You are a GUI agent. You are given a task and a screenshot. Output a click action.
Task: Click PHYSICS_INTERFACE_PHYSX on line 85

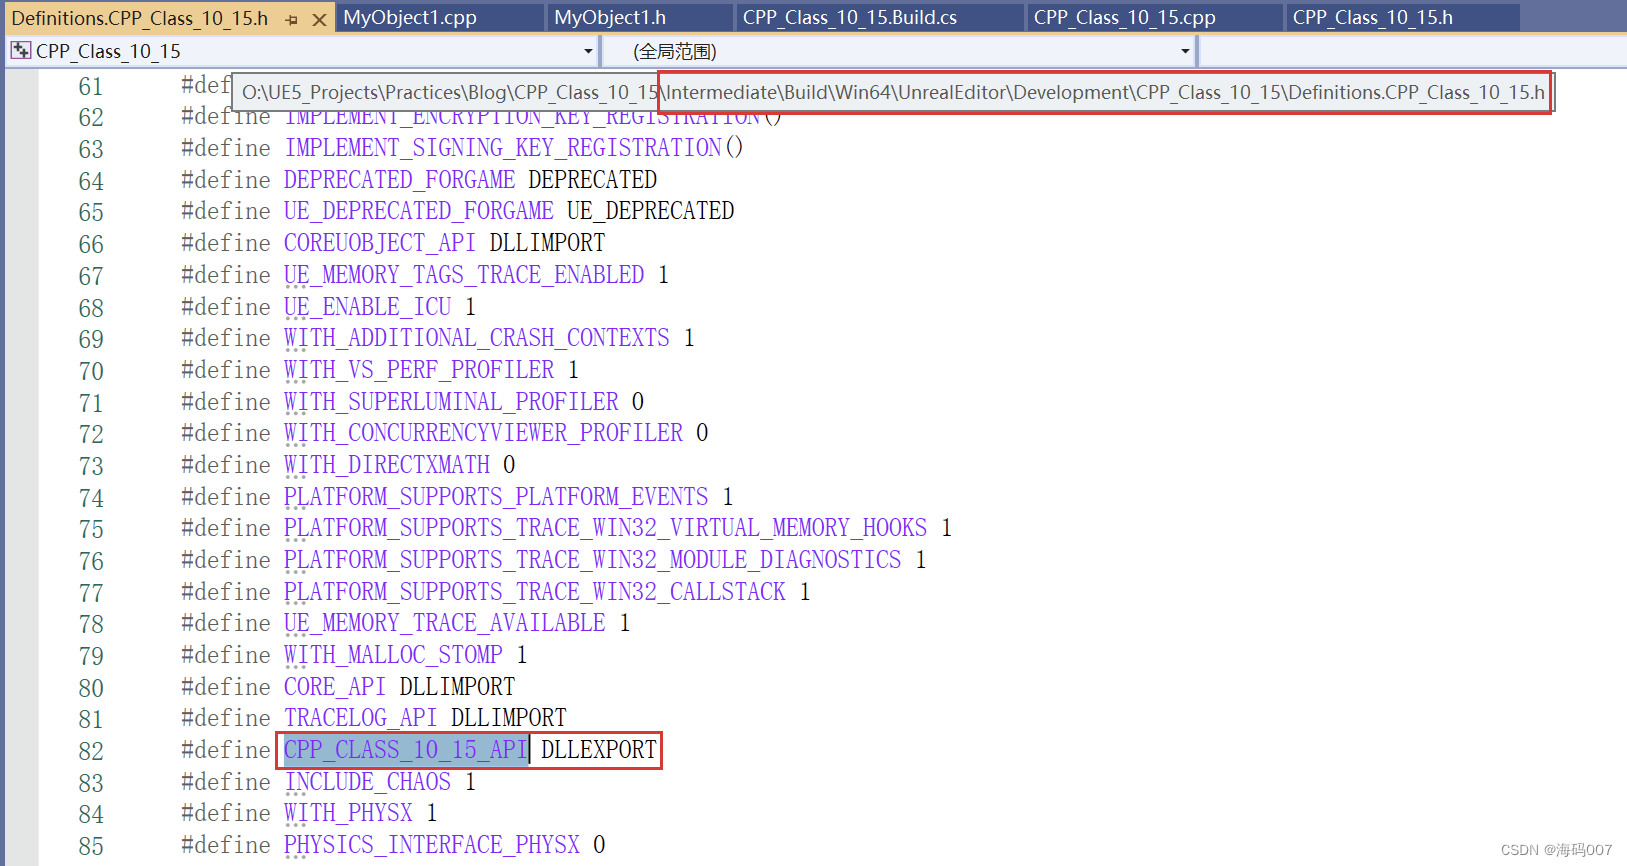tap(431, 844)
